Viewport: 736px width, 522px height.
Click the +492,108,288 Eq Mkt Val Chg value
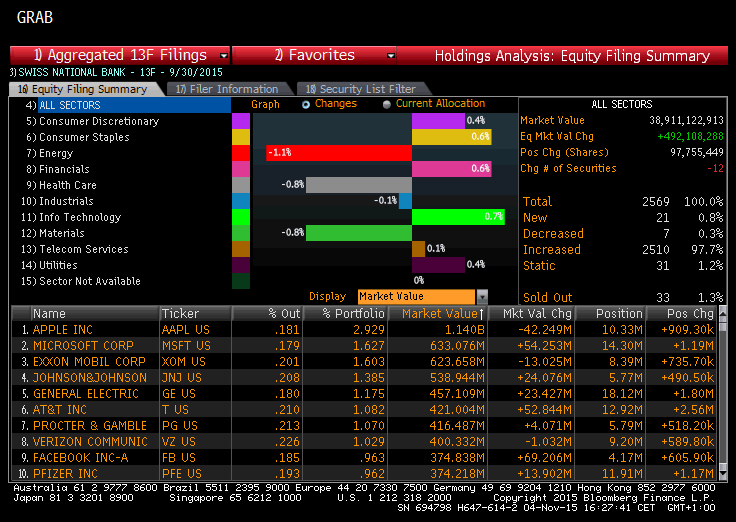[x=690, y=137]
